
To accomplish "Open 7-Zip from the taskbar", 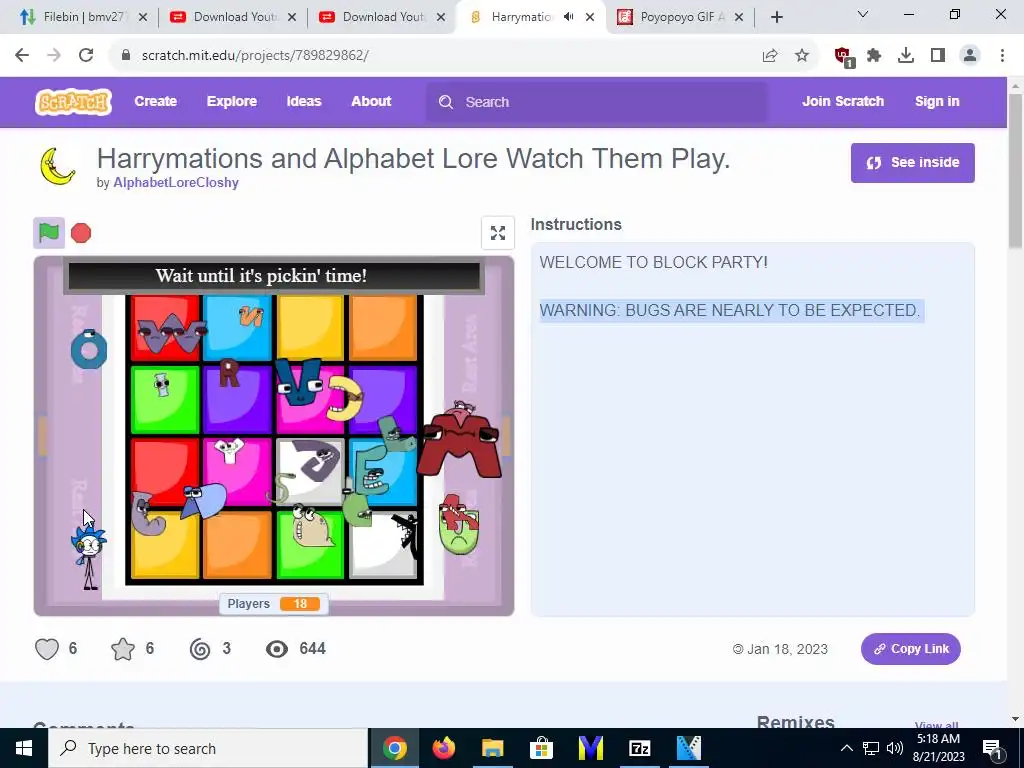I will tap(639, 748).
